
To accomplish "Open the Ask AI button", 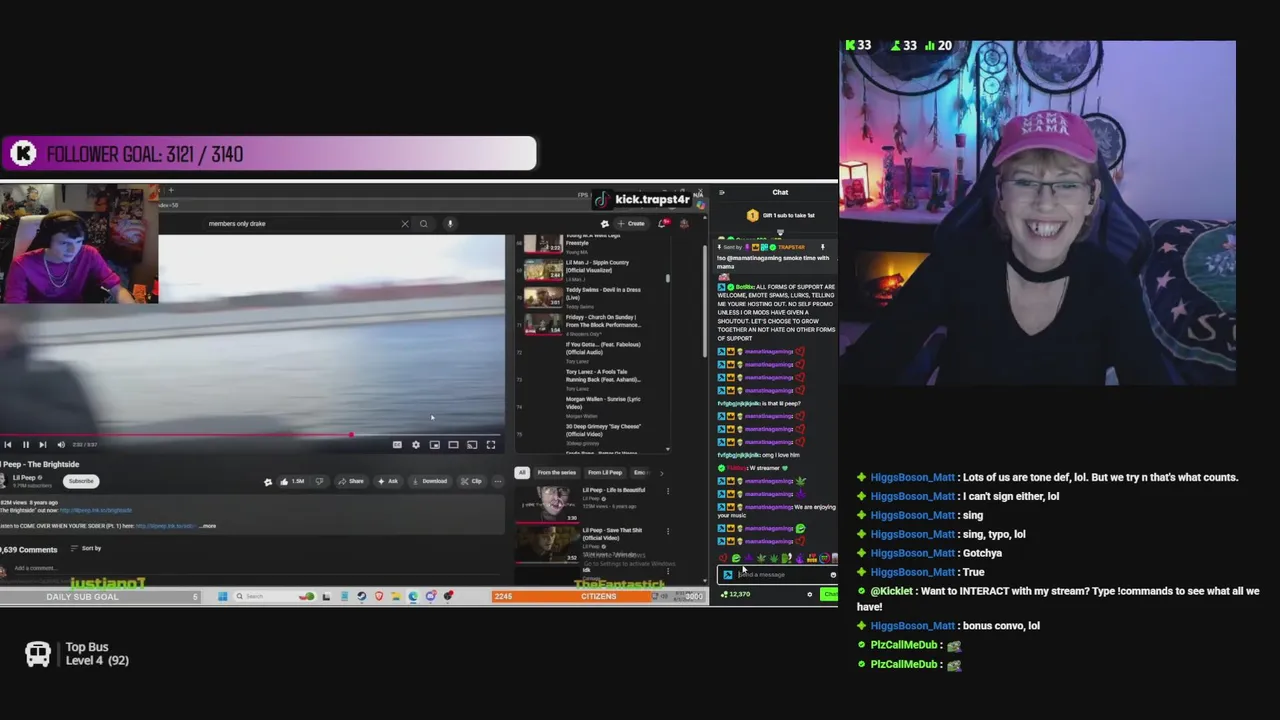I will pyautogui.click(x=388, y=481).
